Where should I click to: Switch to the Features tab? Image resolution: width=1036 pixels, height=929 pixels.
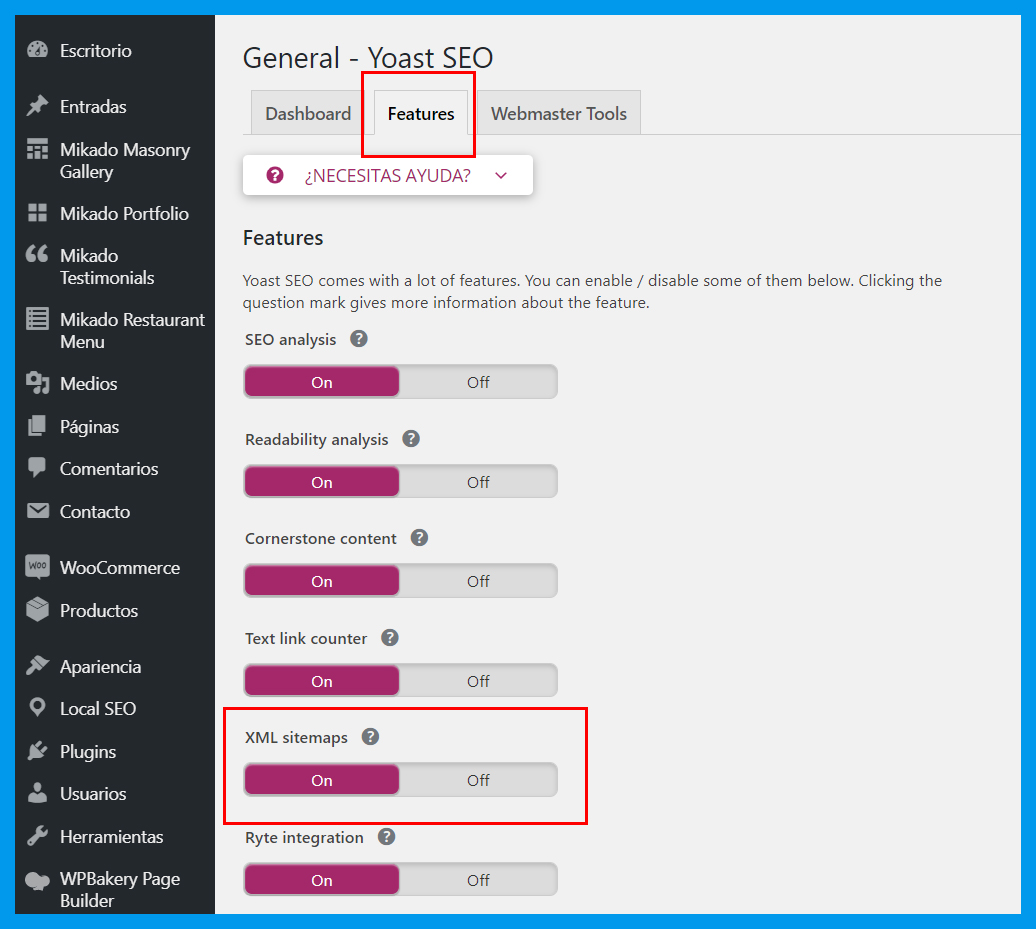(421, 114)
